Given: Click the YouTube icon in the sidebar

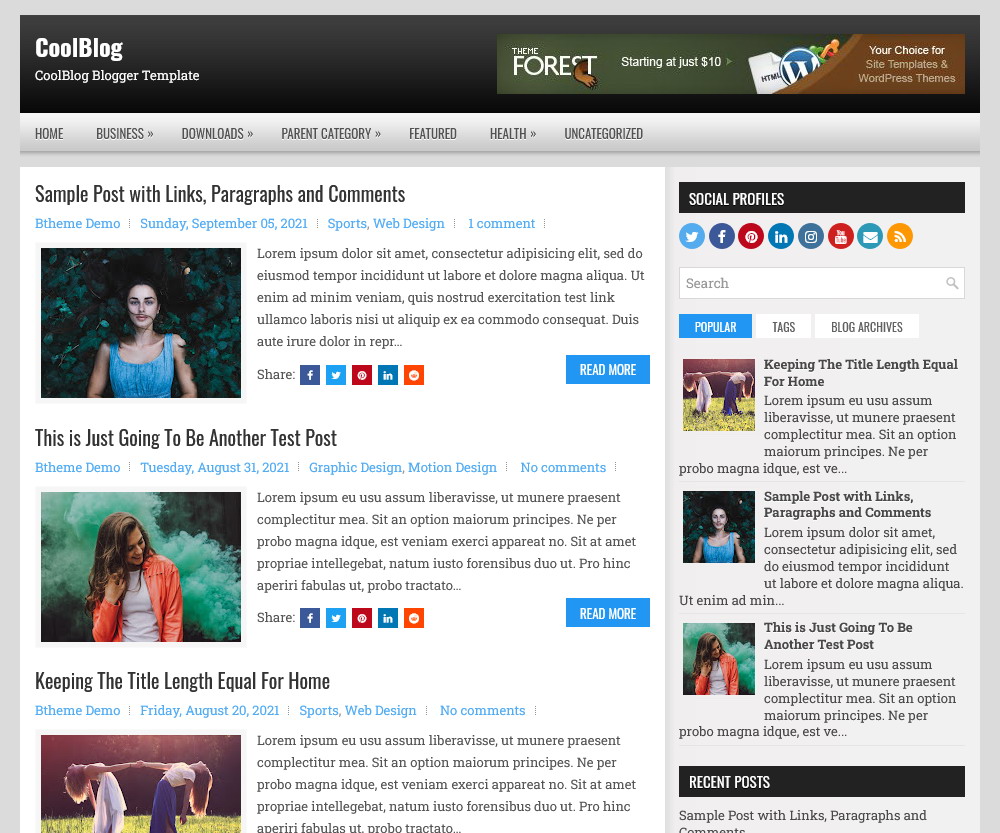Looking at the screenshot, I should (840, 236).
